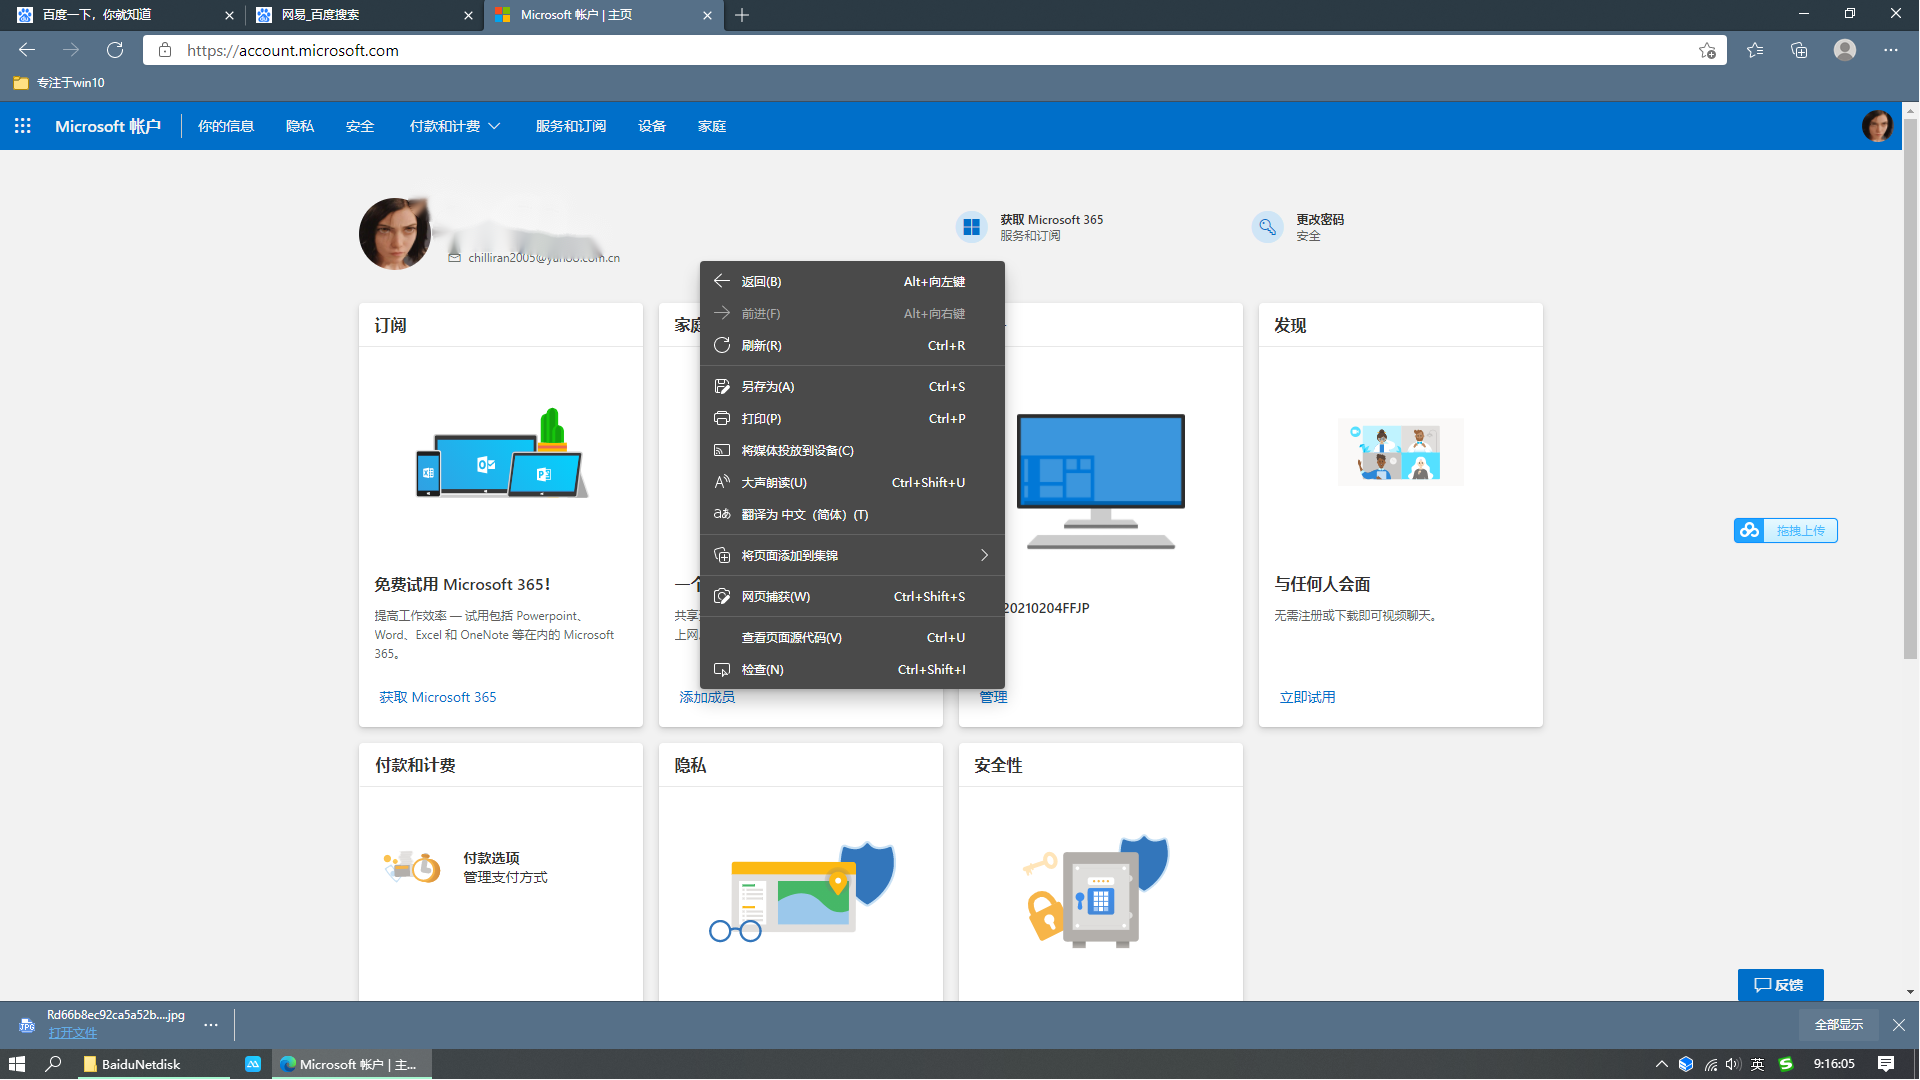Screen dimensions: 1920x1080
Task: Select 另存为(A) in the context menu
Action: [767, 386]
